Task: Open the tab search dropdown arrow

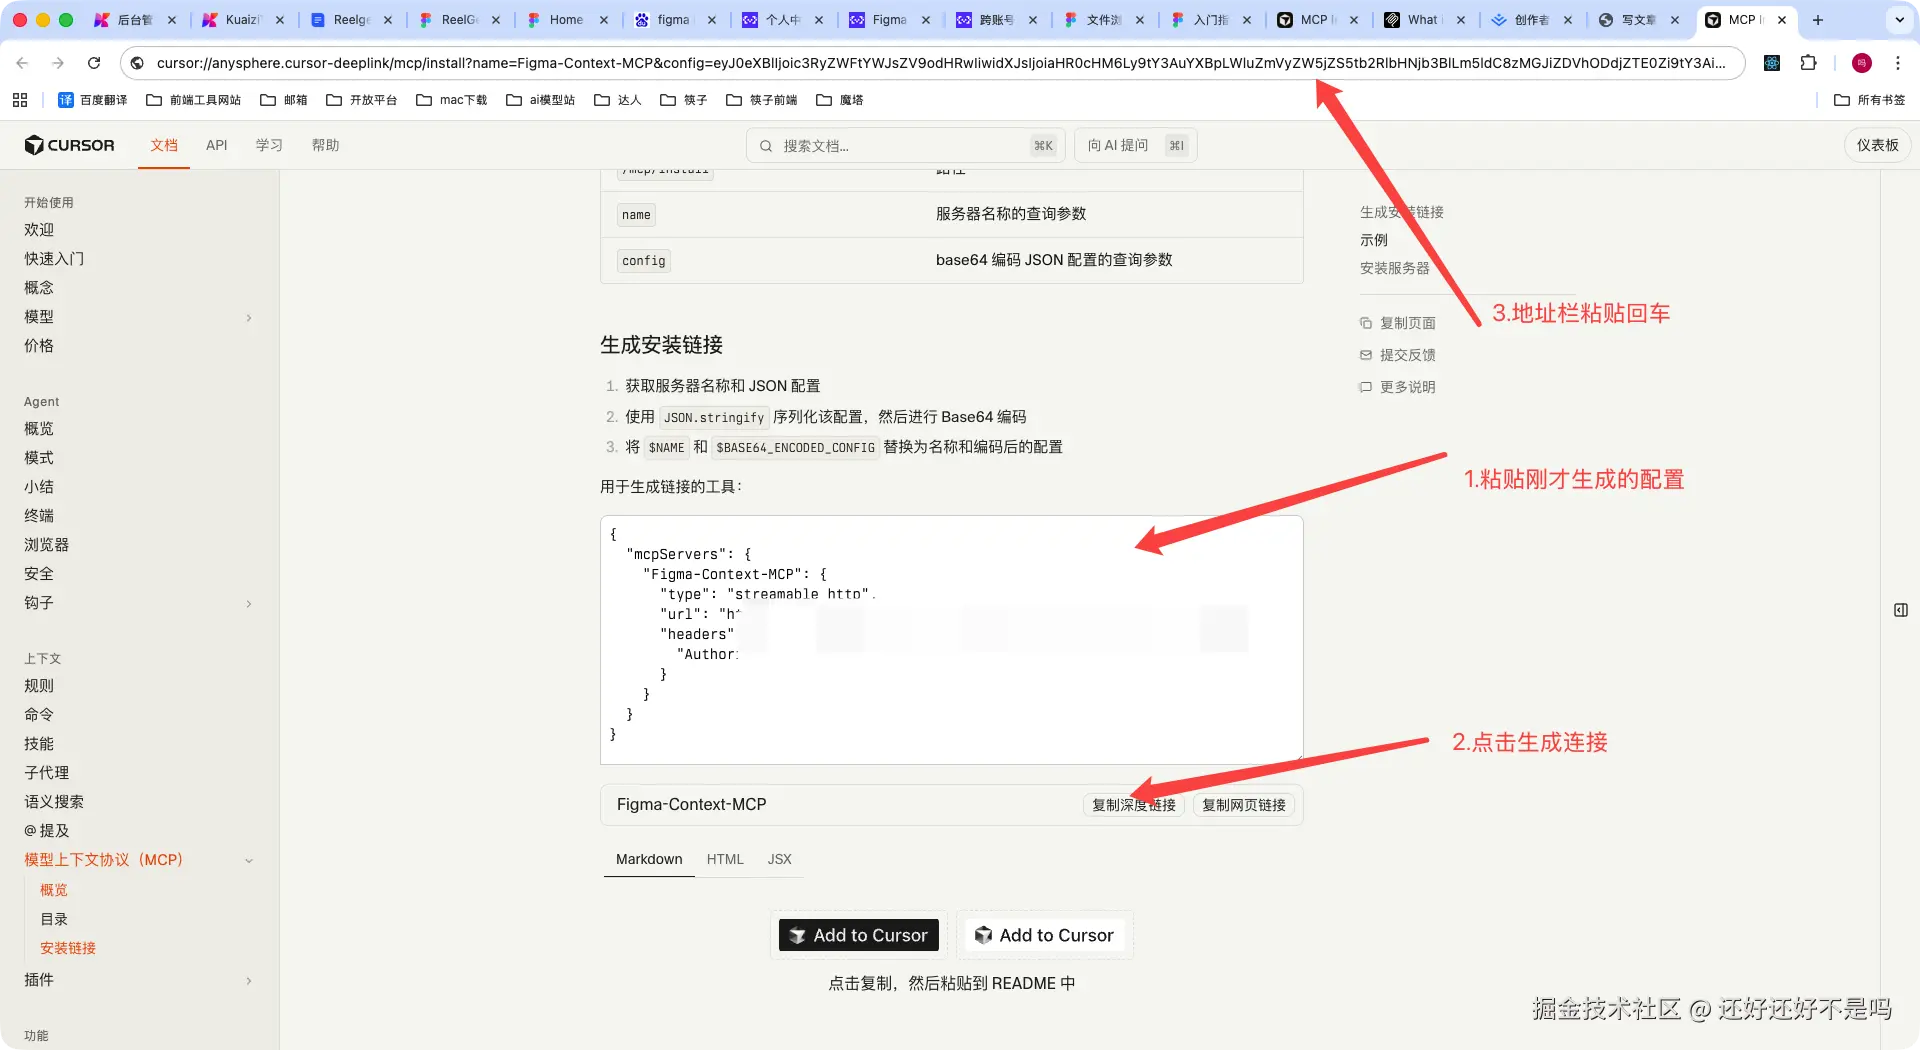Action: pyautogui.click(x=1900, y=20)
